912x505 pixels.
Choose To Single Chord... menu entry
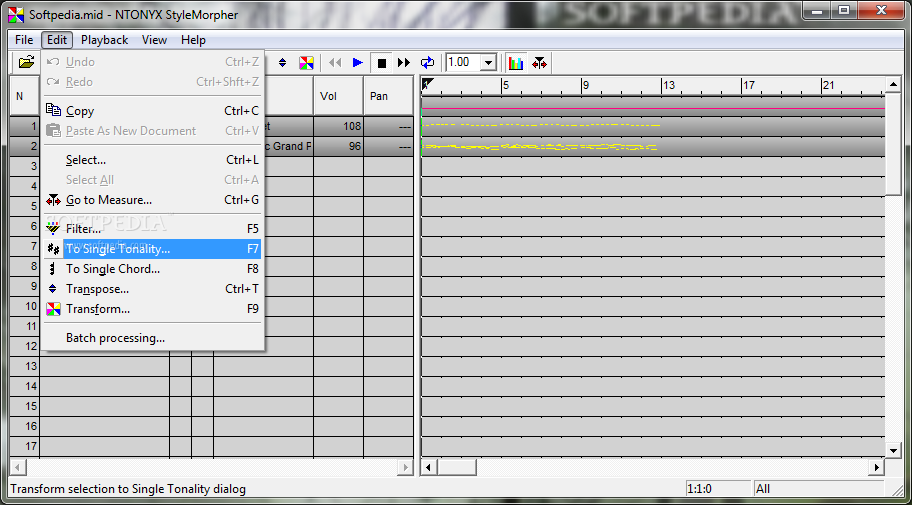152,269
